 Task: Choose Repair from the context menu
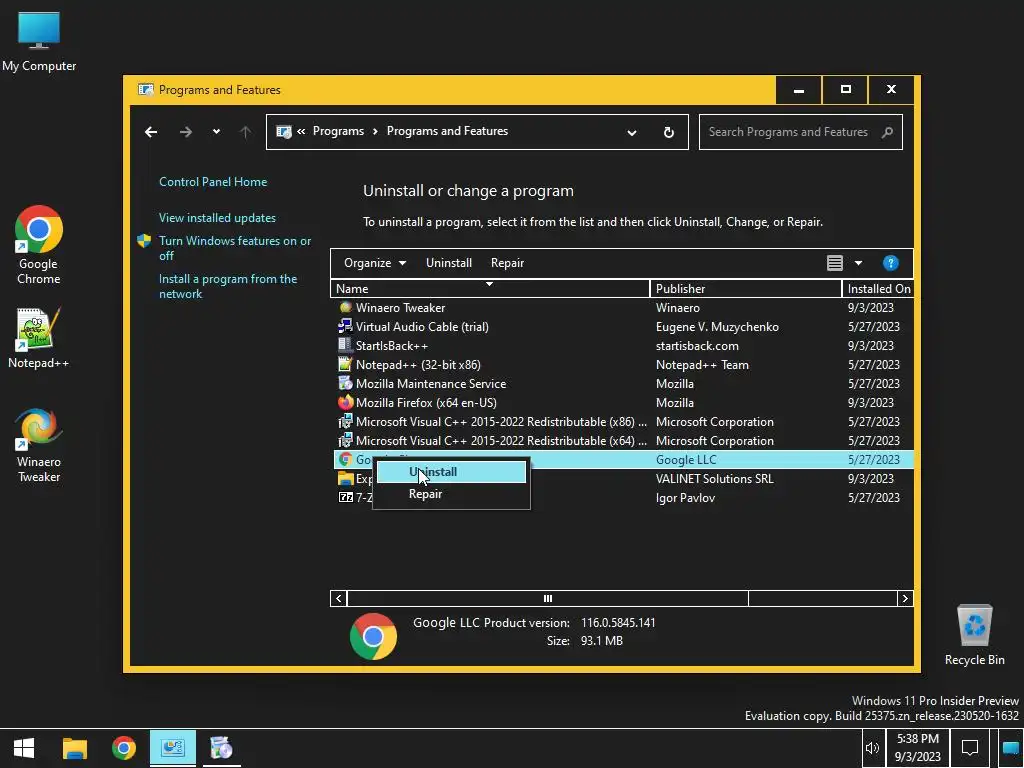(451, 494)
